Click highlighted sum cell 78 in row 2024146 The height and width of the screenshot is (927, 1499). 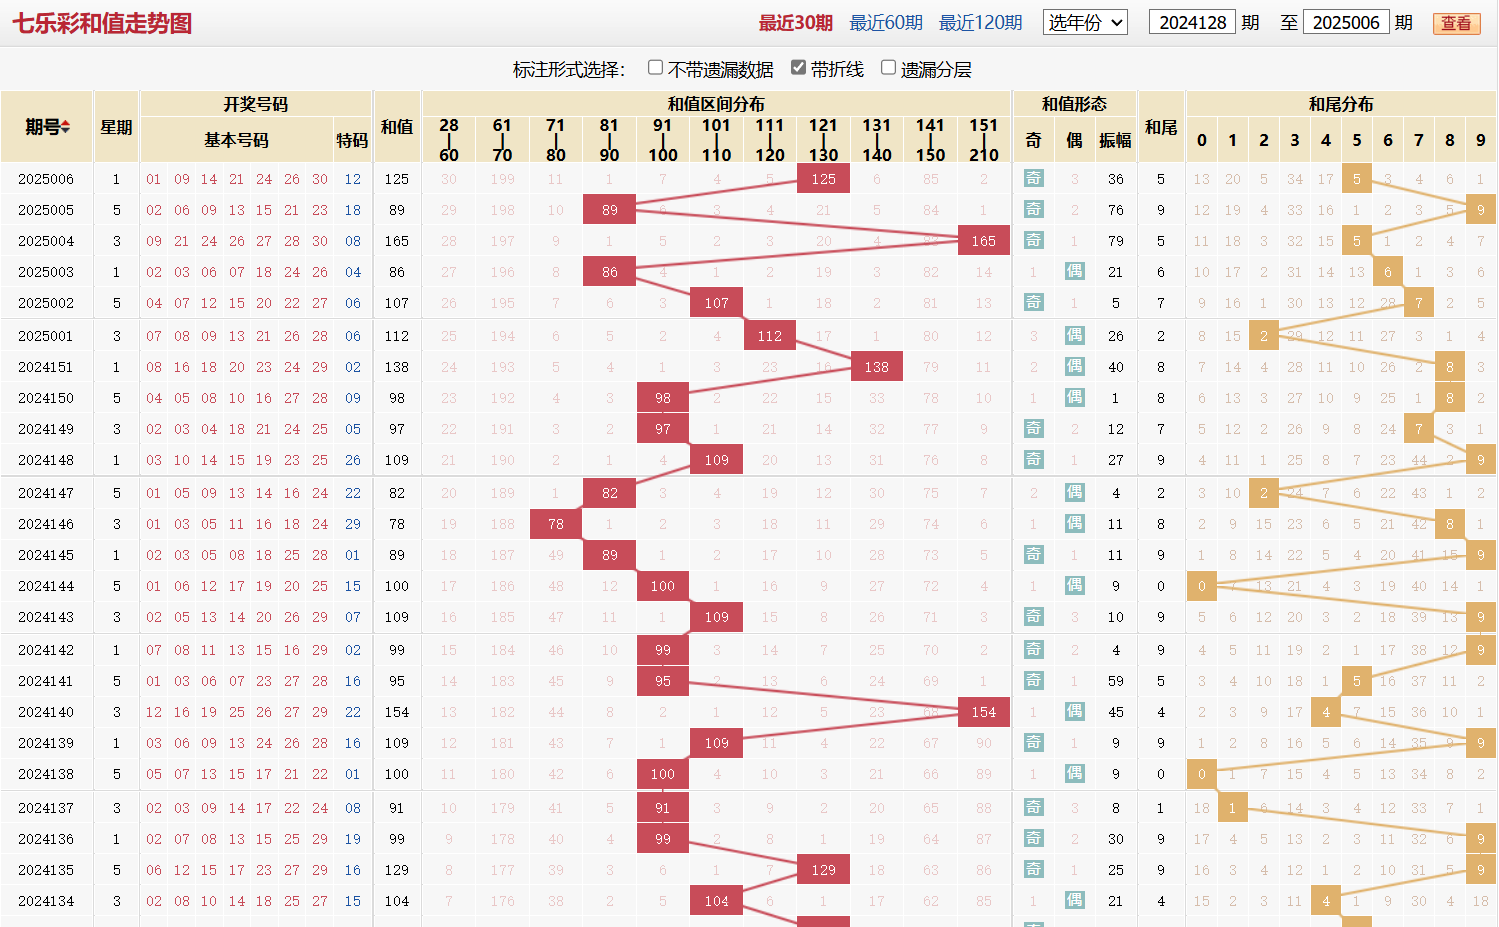(556, 524)
